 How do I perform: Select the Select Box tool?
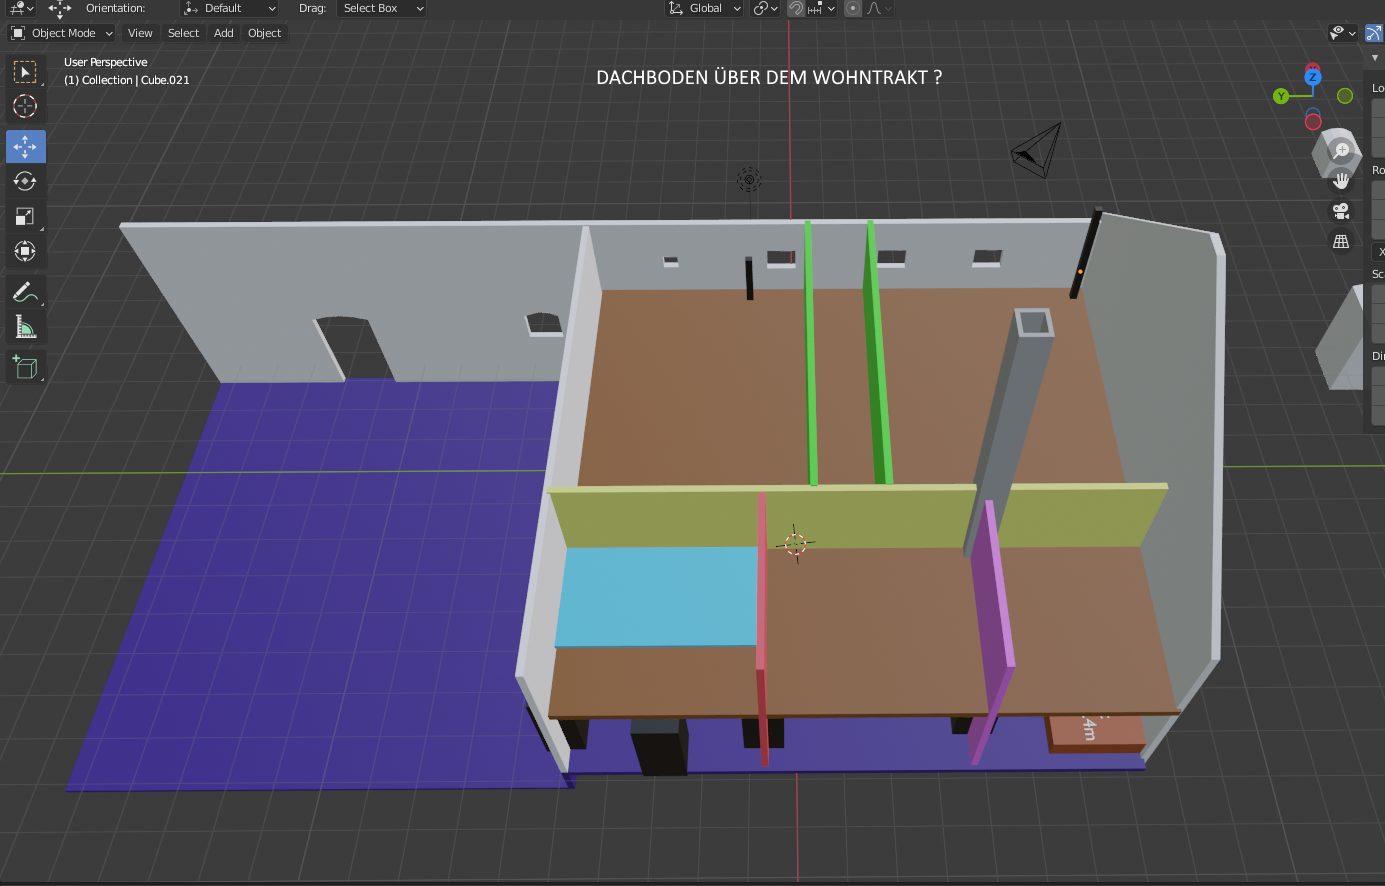tap(25, 72)
